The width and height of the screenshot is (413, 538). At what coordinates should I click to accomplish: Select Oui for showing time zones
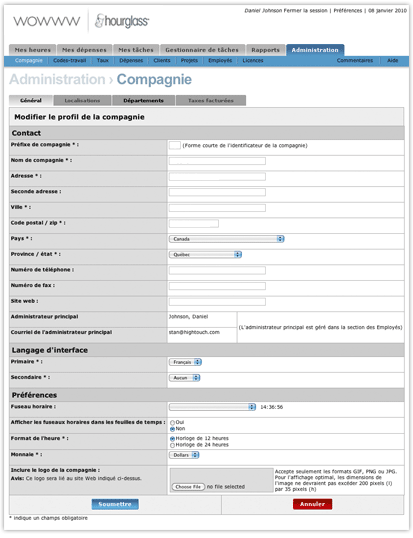(173, 423)
